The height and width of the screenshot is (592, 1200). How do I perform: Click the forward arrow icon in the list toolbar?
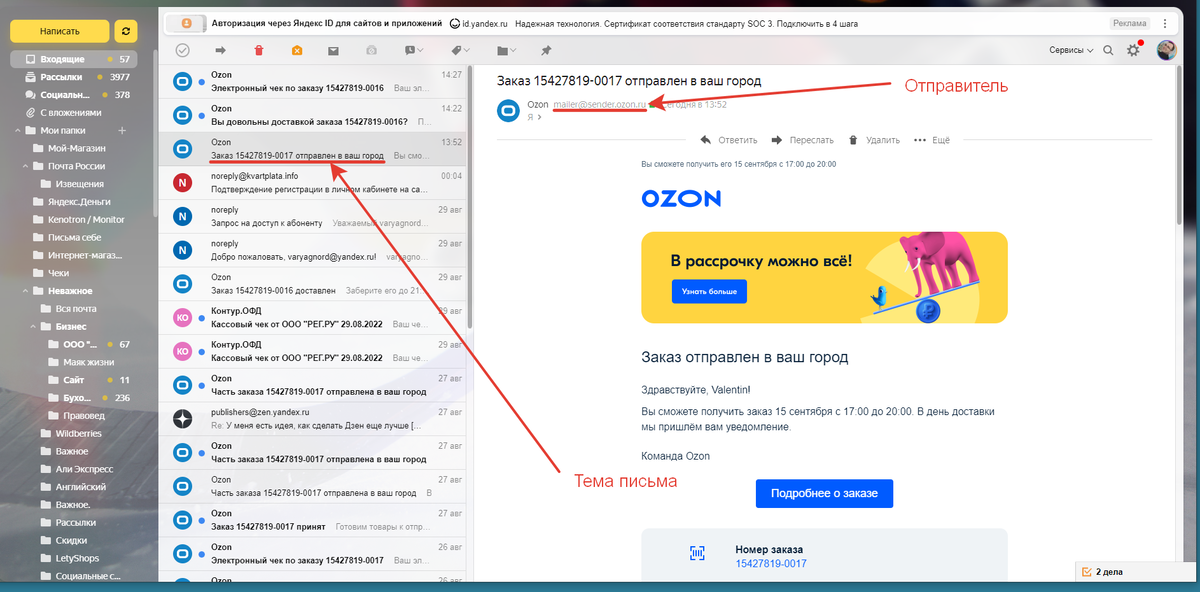[220, 50]
